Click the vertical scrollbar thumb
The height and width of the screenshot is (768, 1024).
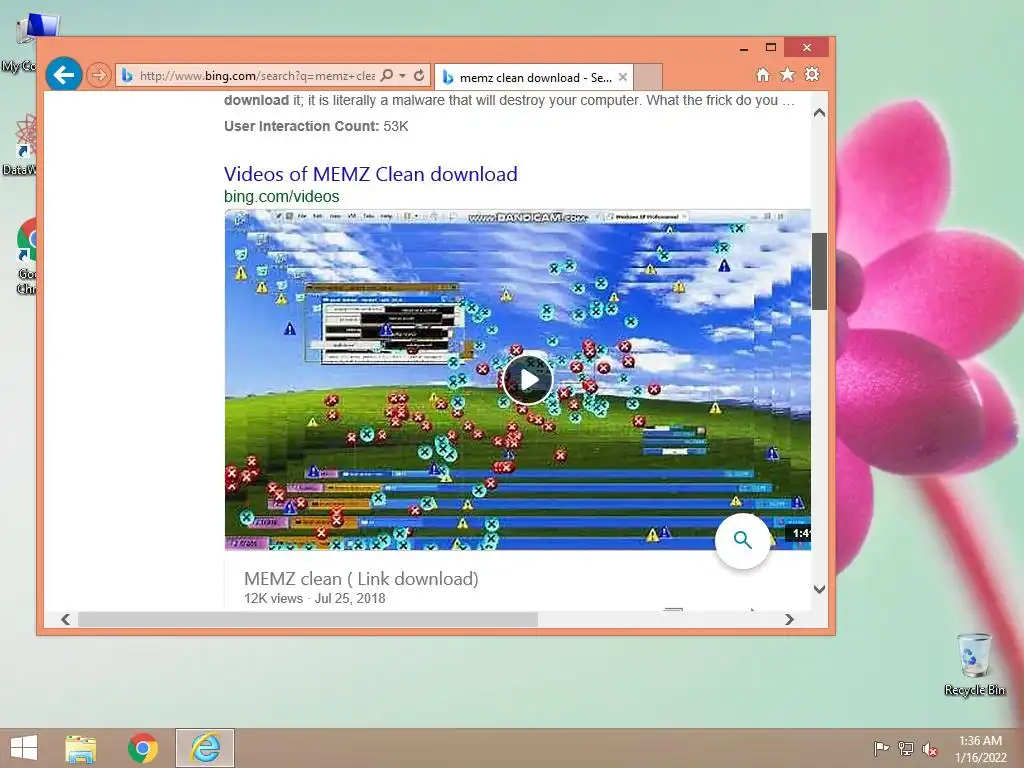coord(820,271)
